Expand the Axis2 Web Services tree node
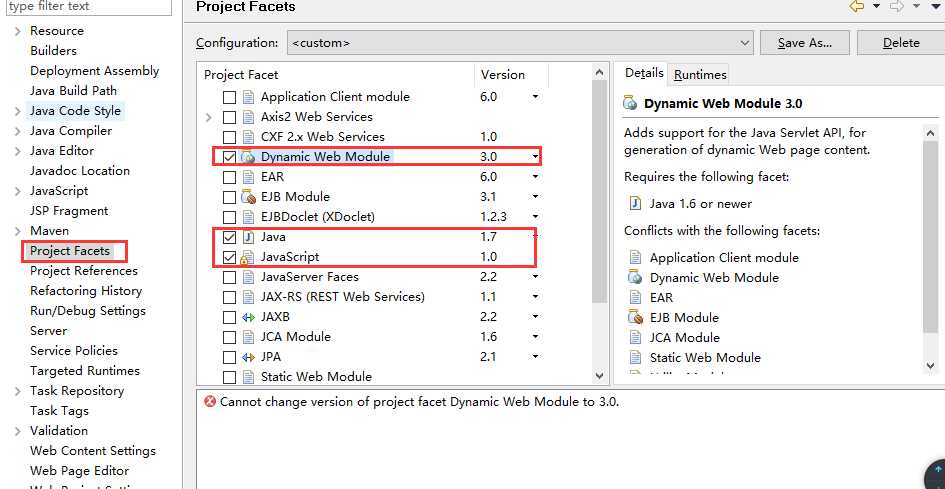The height and width of the screenshot is (489, 945). point(209,117)
